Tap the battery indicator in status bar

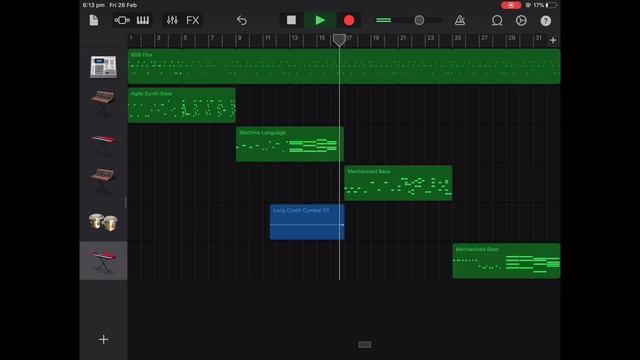551,5
